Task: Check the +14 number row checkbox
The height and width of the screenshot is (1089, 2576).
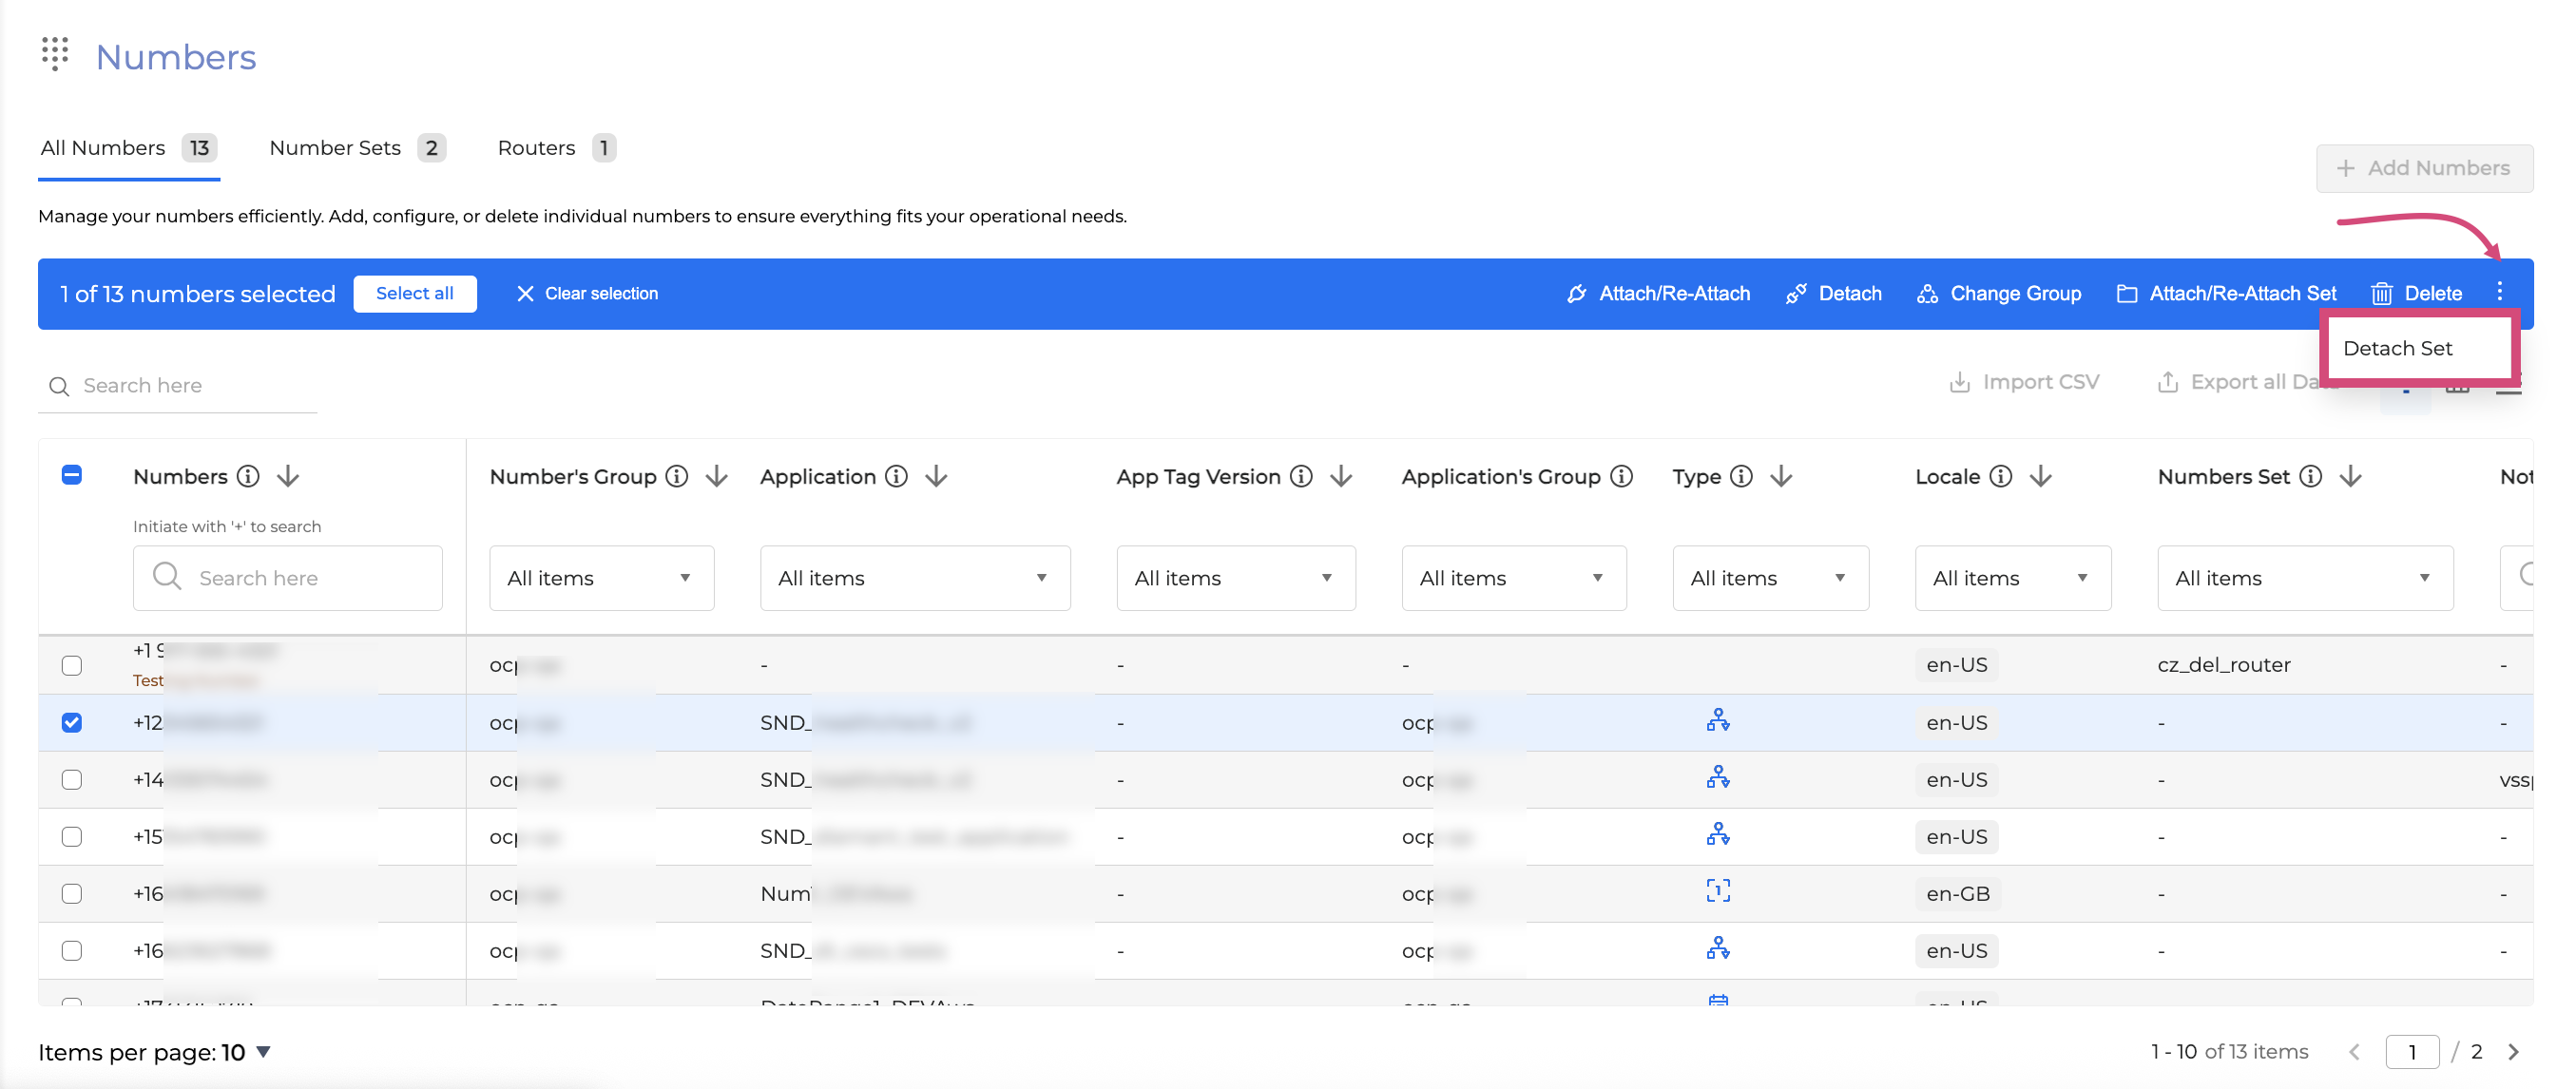Action: point(72,779)
